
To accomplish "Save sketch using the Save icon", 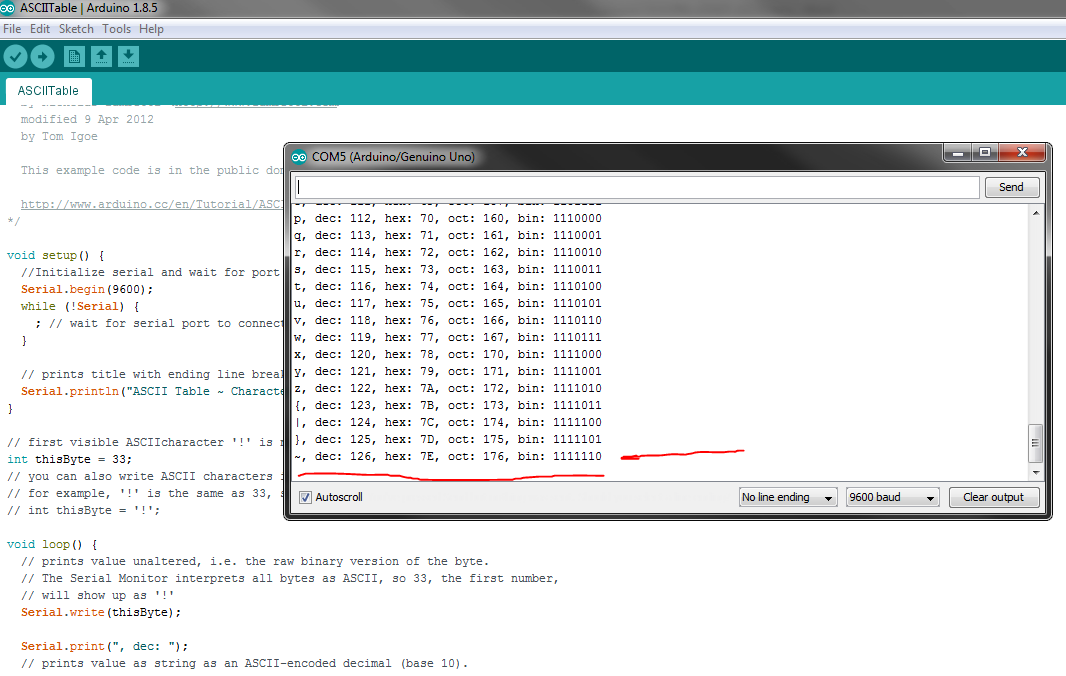I will pos(128,57).
